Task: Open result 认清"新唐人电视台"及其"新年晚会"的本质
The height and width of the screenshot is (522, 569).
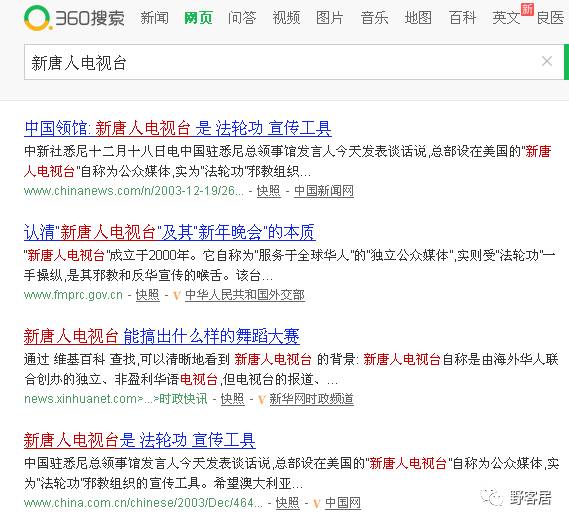Action: pyautogui.click(x=169, y=232)
